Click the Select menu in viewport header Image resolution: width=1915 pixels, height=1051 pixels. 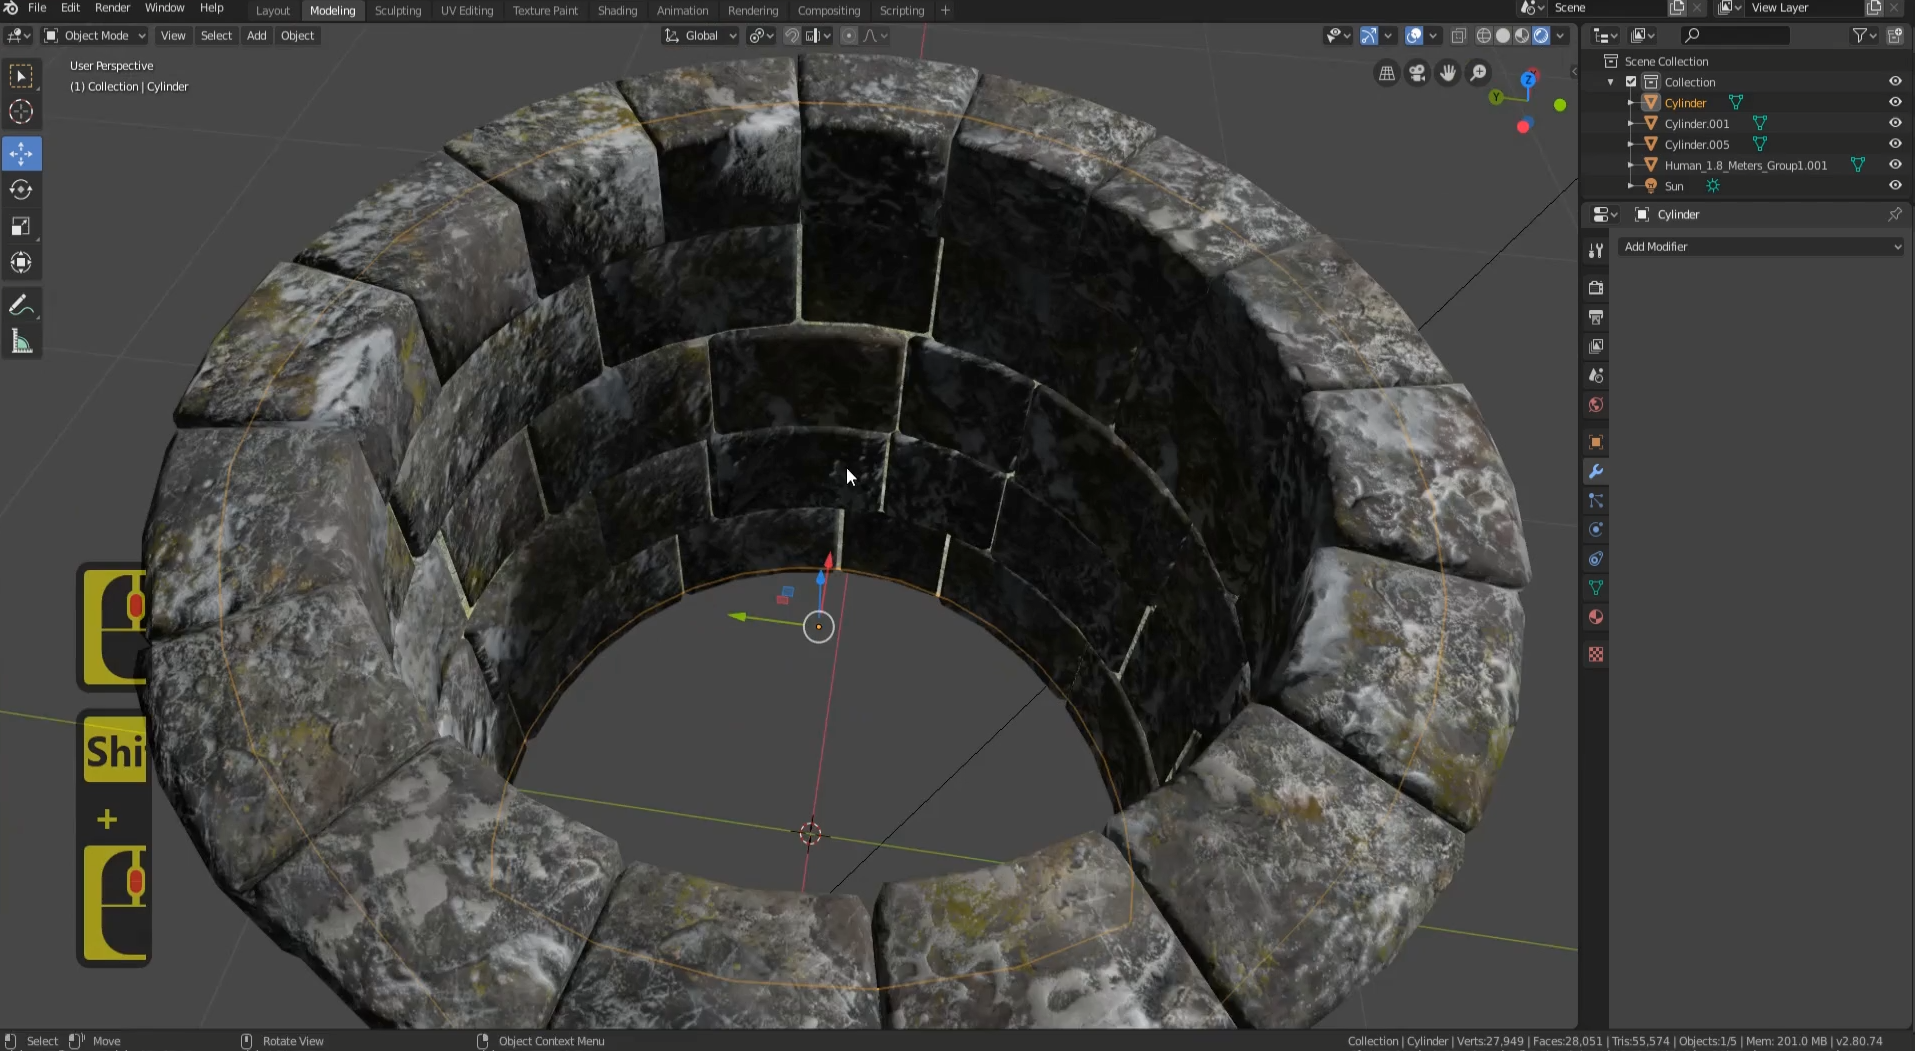(216, 35)
